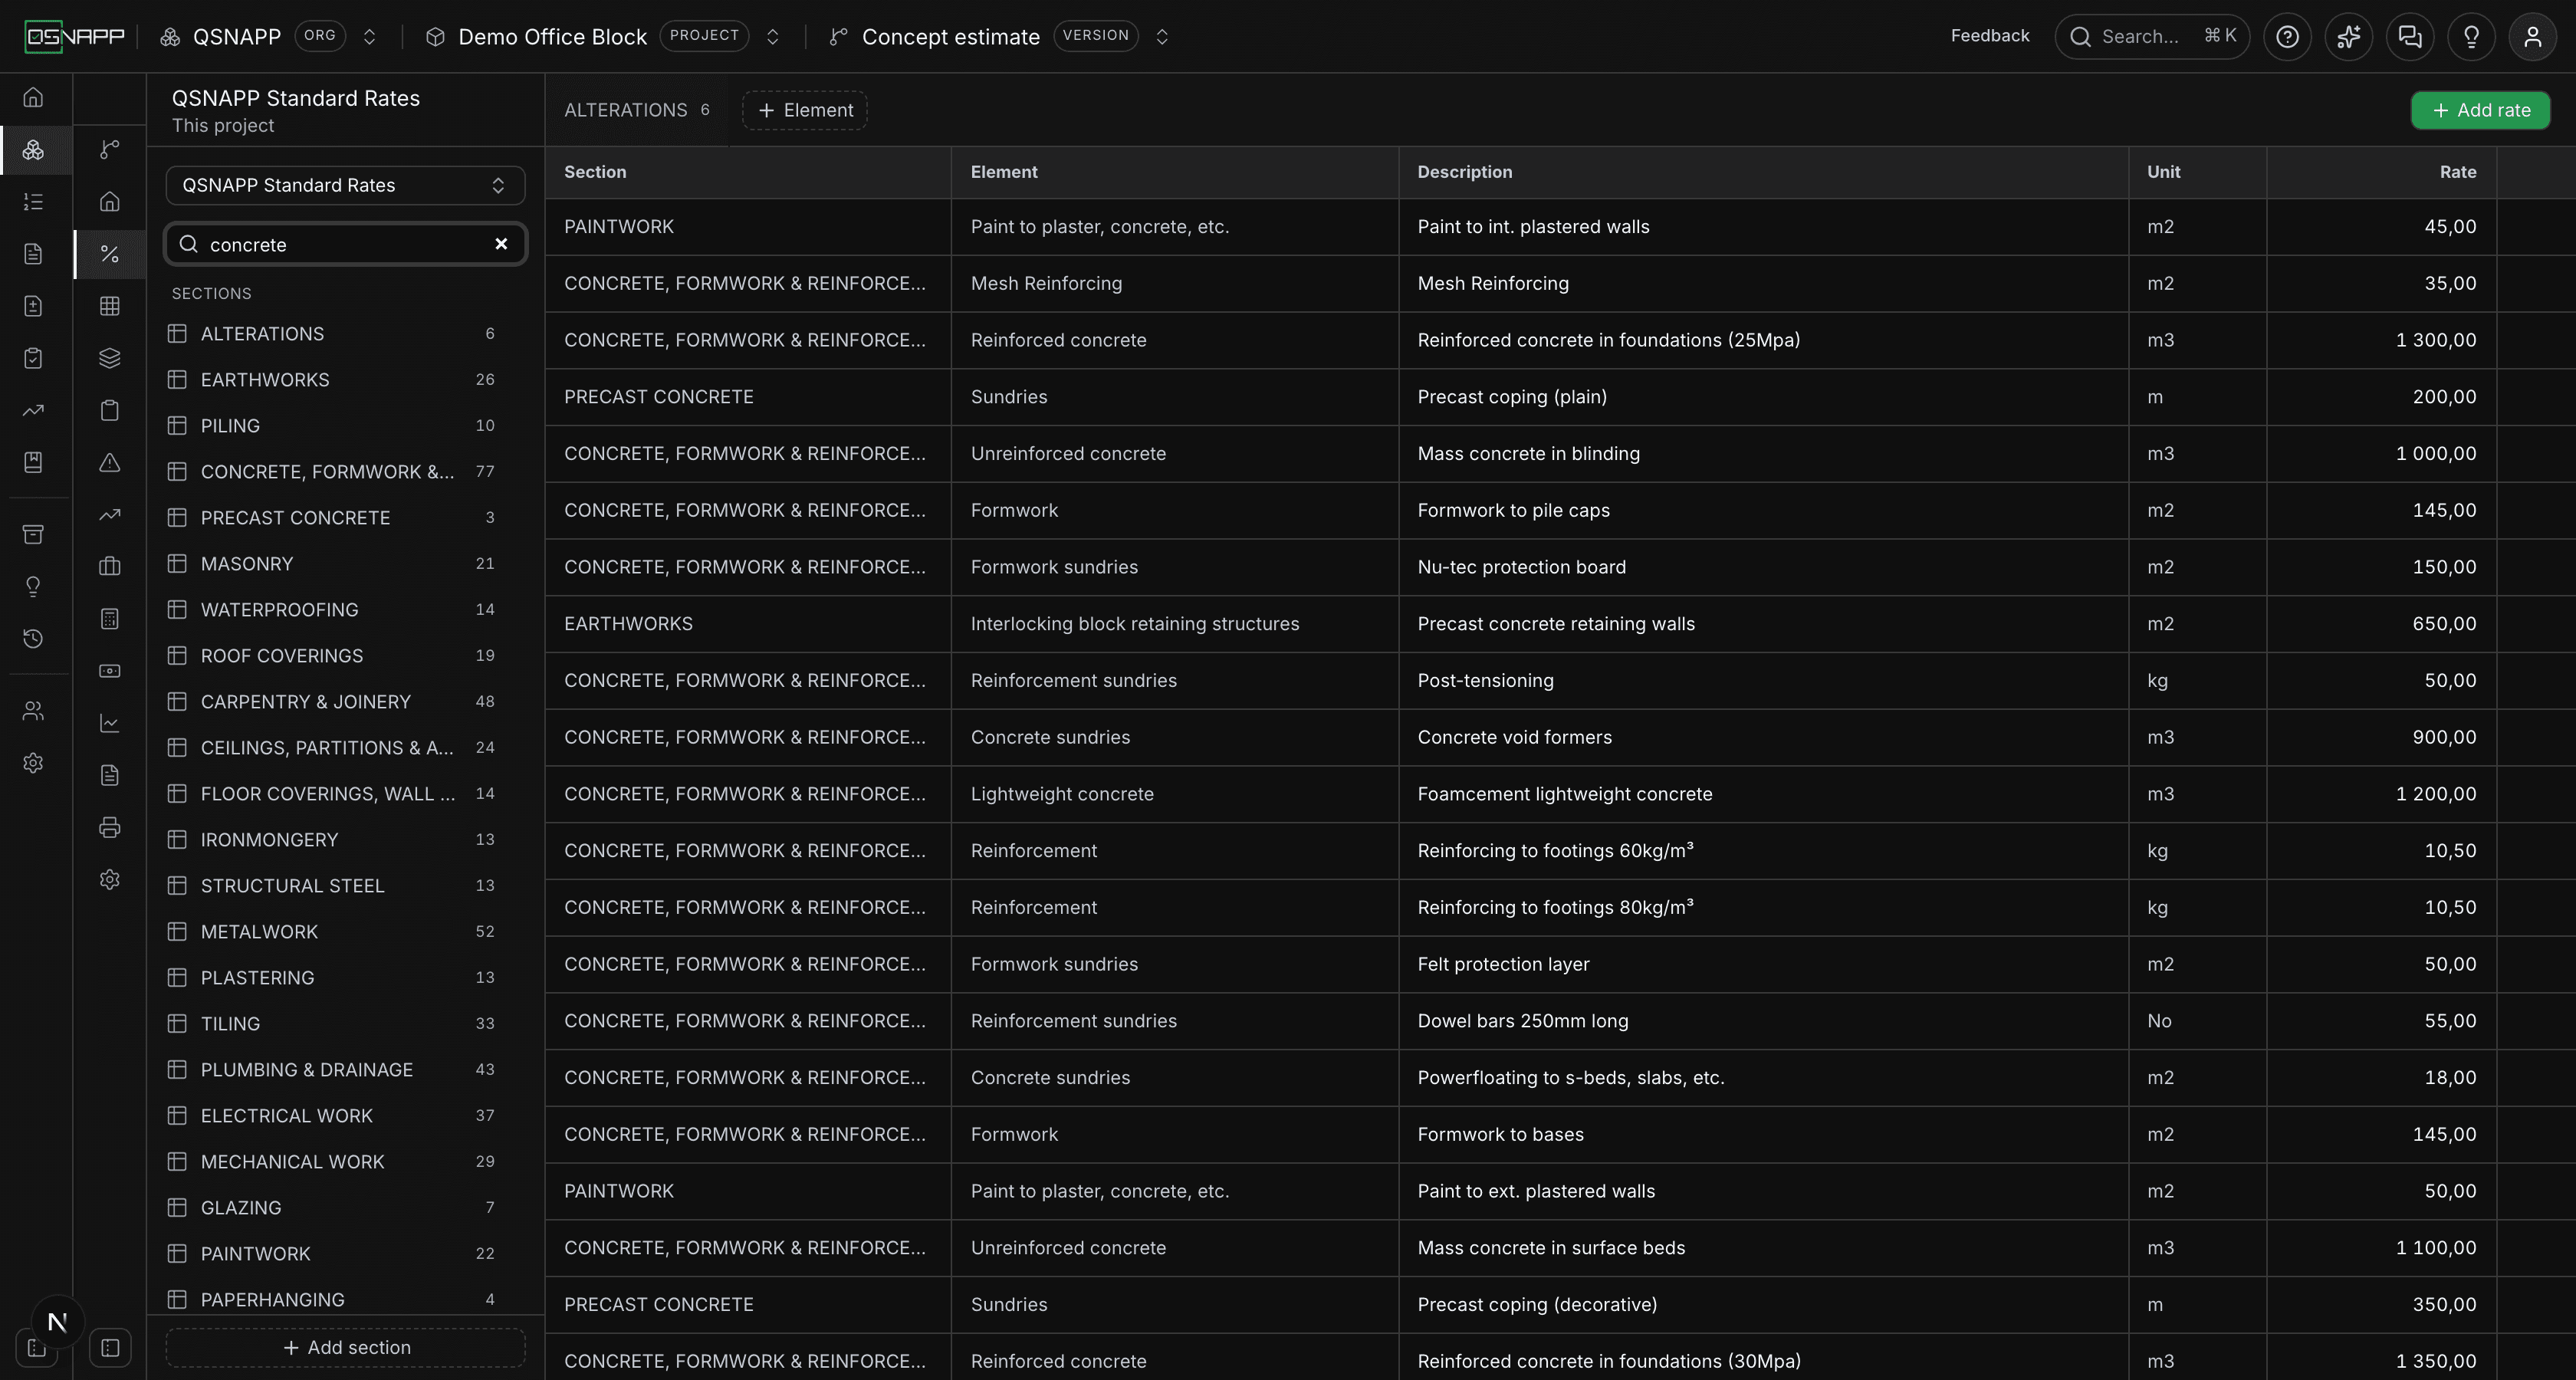Open the Feedback link
Screen dimensions: 2576x1380
coord(1989,36)
